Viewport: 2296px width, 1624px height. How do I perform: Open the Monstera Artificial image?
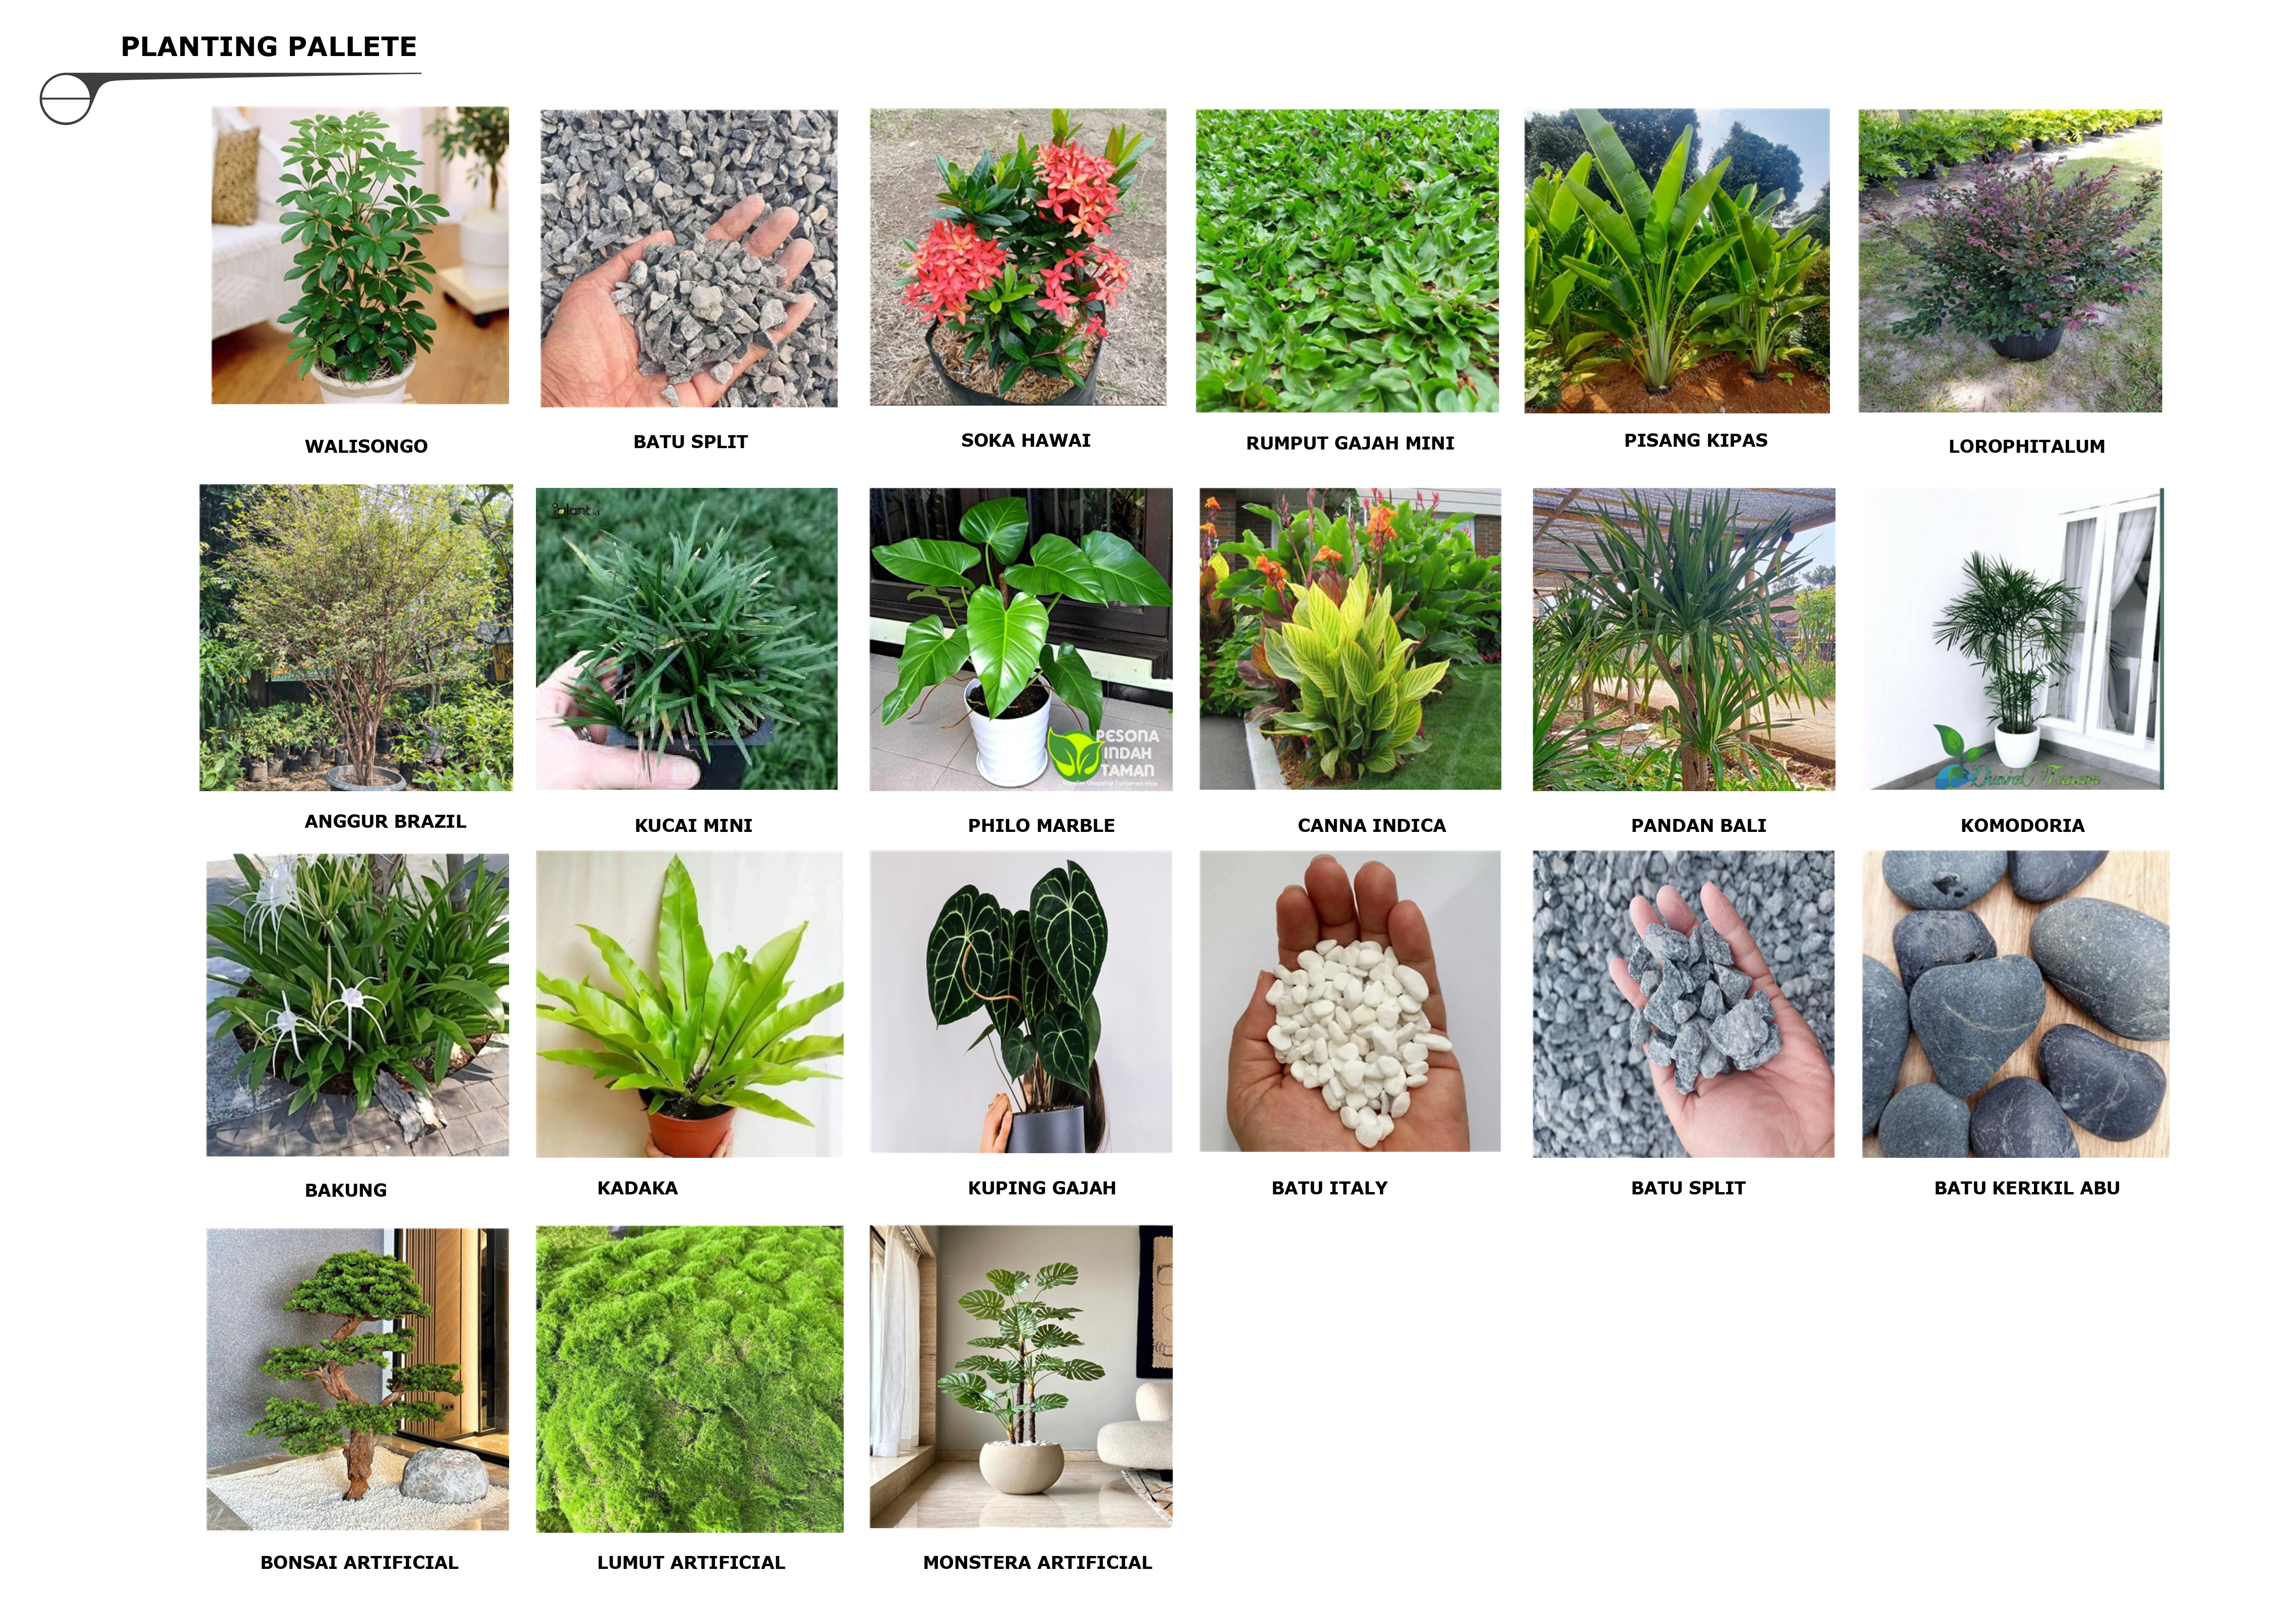[1021, 1377]
